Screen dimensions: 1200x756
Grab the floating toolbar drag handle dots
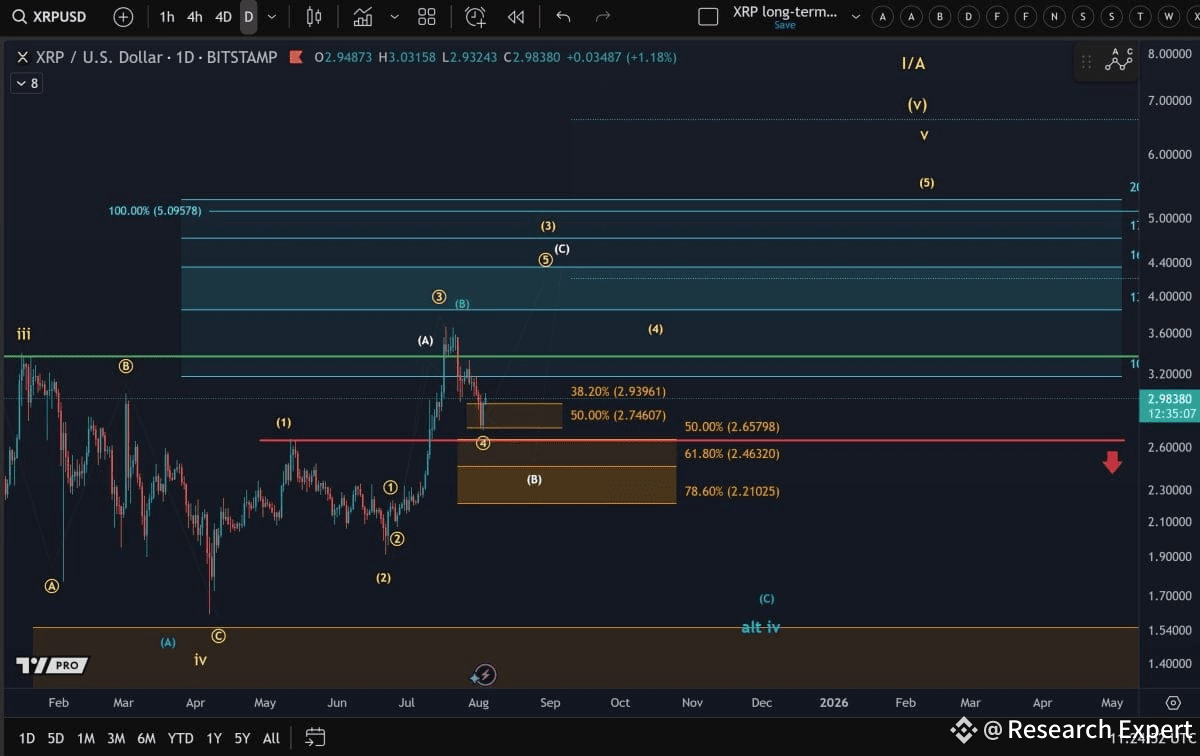(x=1087, y=62)
